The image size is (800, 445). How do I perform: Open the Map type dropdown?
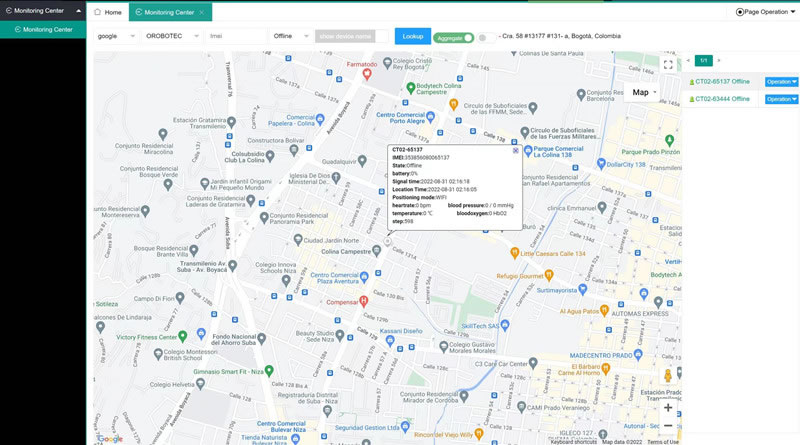point(644,92)
